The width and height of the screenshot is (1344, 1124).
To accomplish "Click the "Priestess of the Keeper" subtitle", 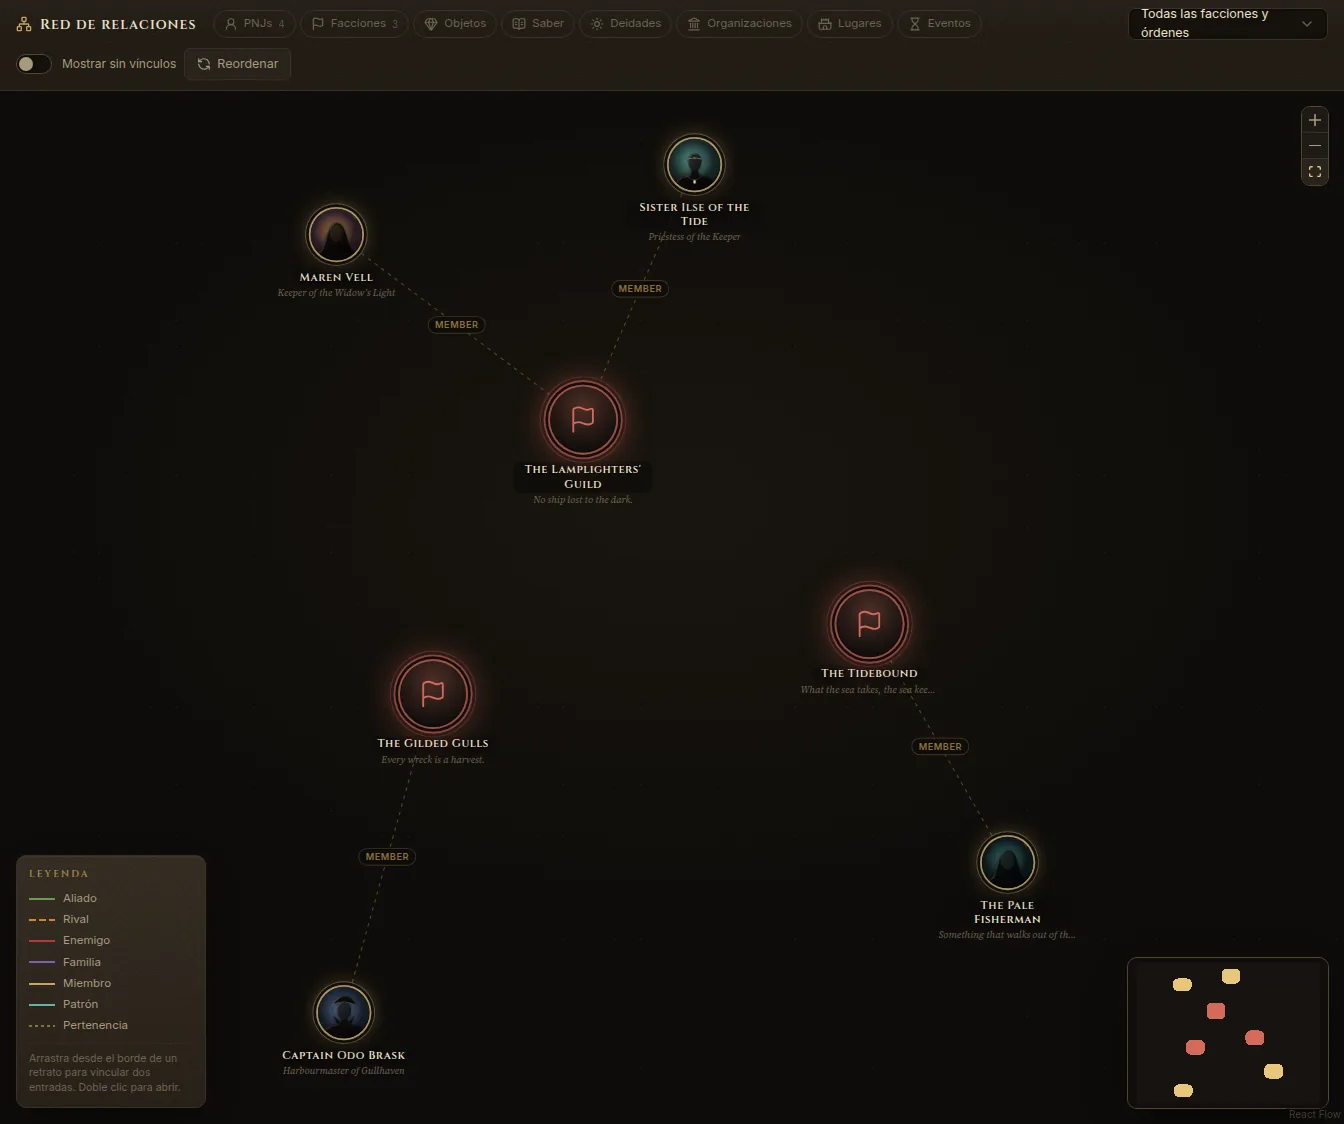I will pyautogui.click(x=694, y=237).
